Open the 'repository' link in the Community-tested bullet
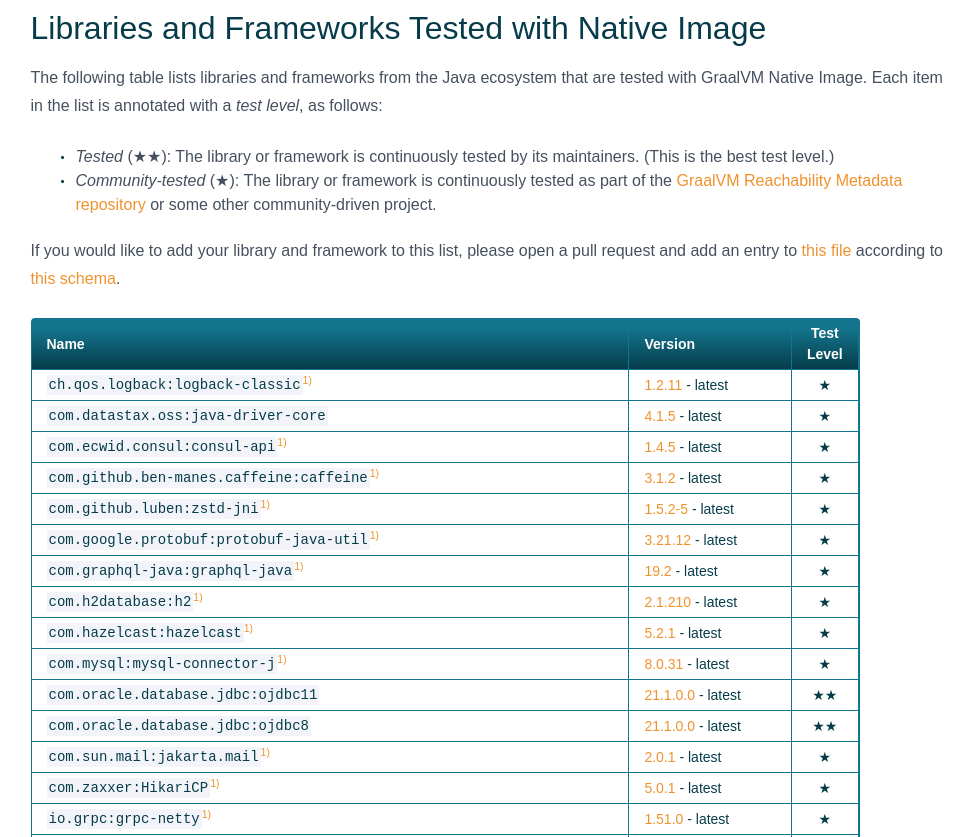The image size is (956, 837). [110, 204]
